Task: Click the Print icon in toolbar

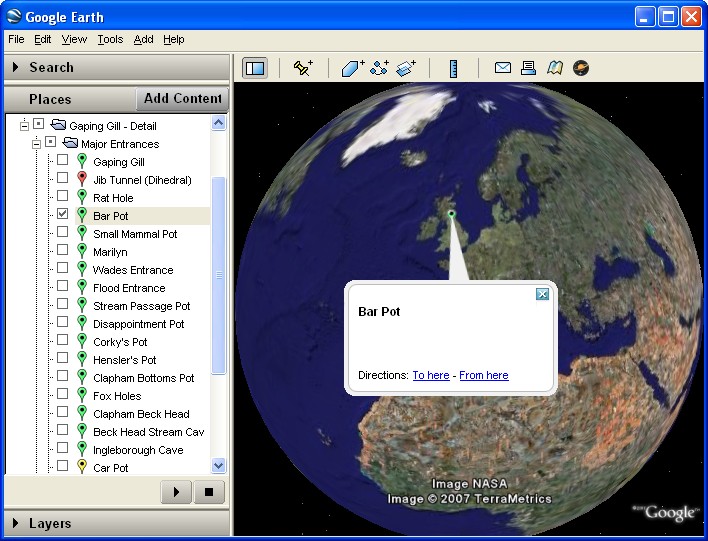Action: 529,68
